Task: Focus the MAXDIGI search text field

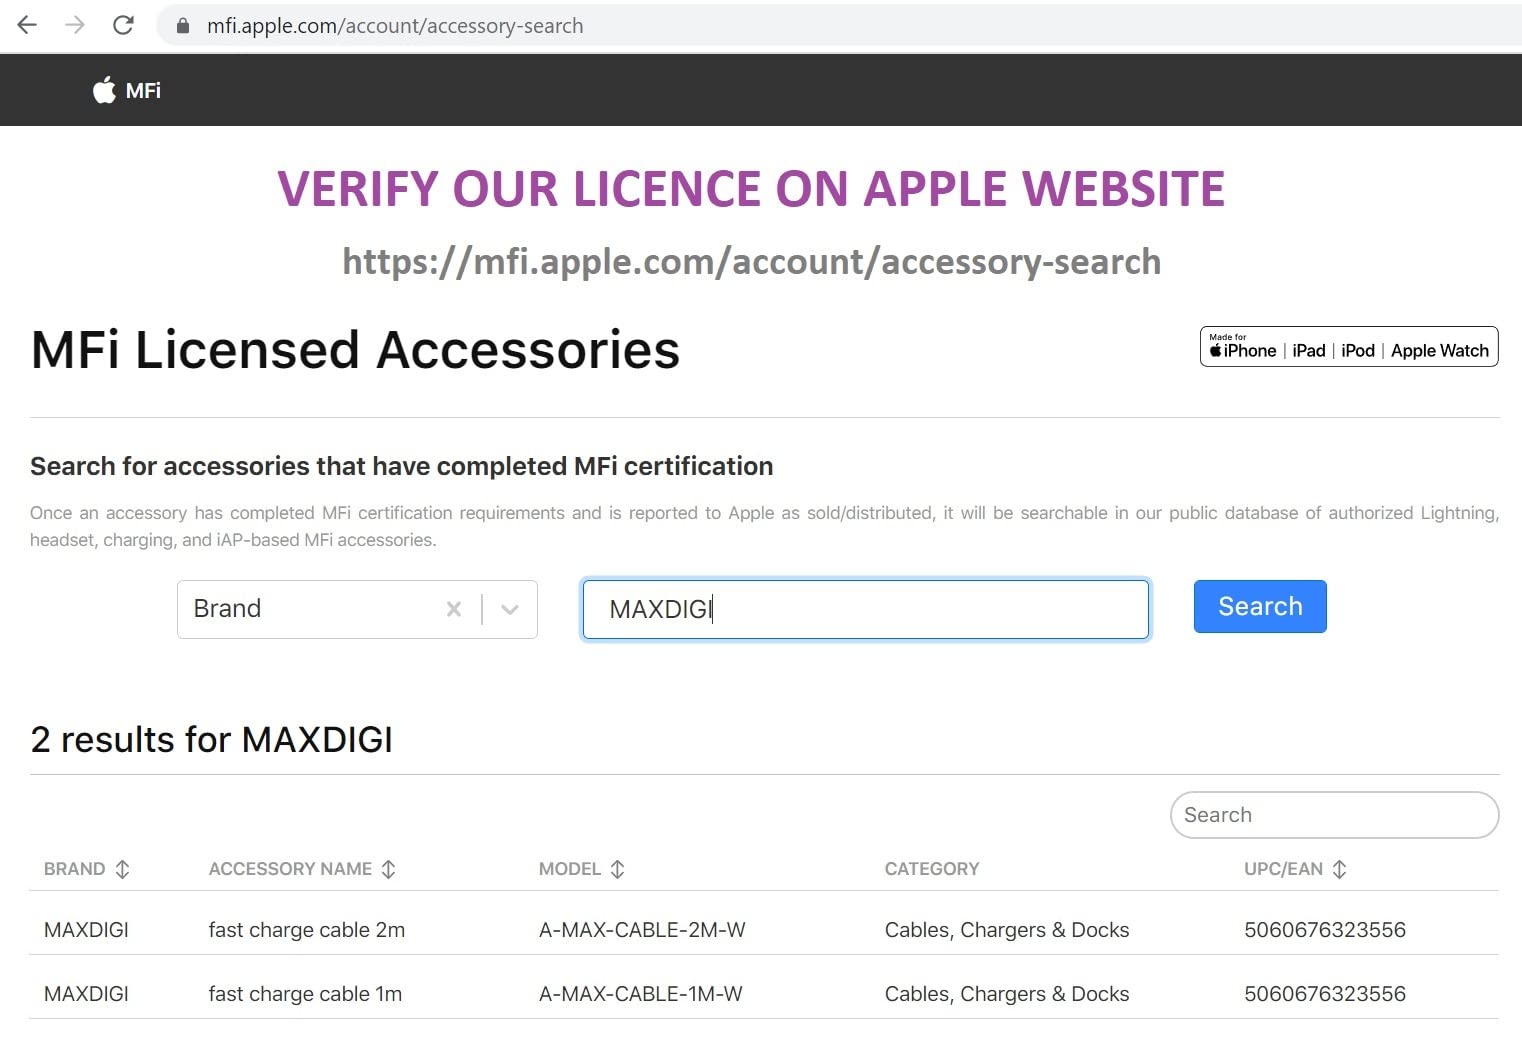Action: tap(865, 609)
